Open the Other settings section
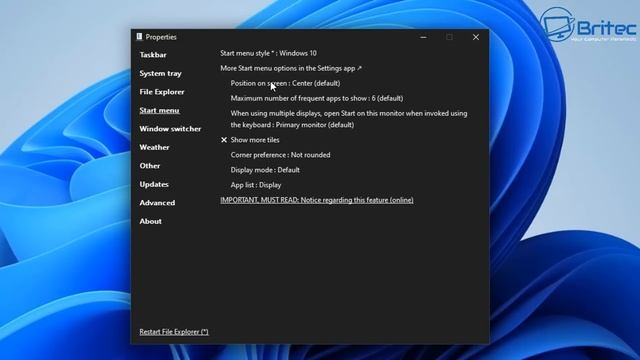This screenshot has width=640, height=360. pos(150,166)
